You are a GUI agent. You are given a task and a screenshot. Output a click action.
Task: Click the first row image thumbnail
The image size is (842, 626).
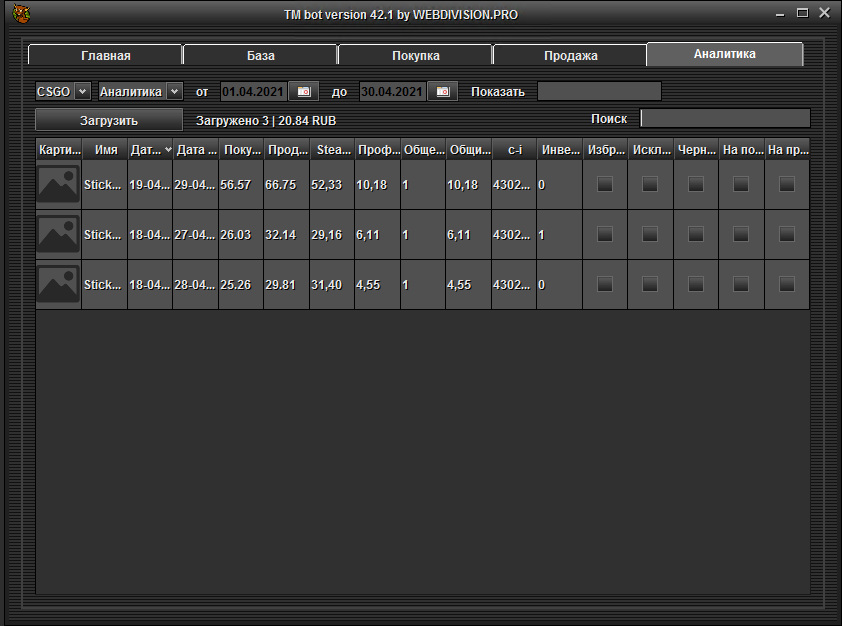point(58,184)
